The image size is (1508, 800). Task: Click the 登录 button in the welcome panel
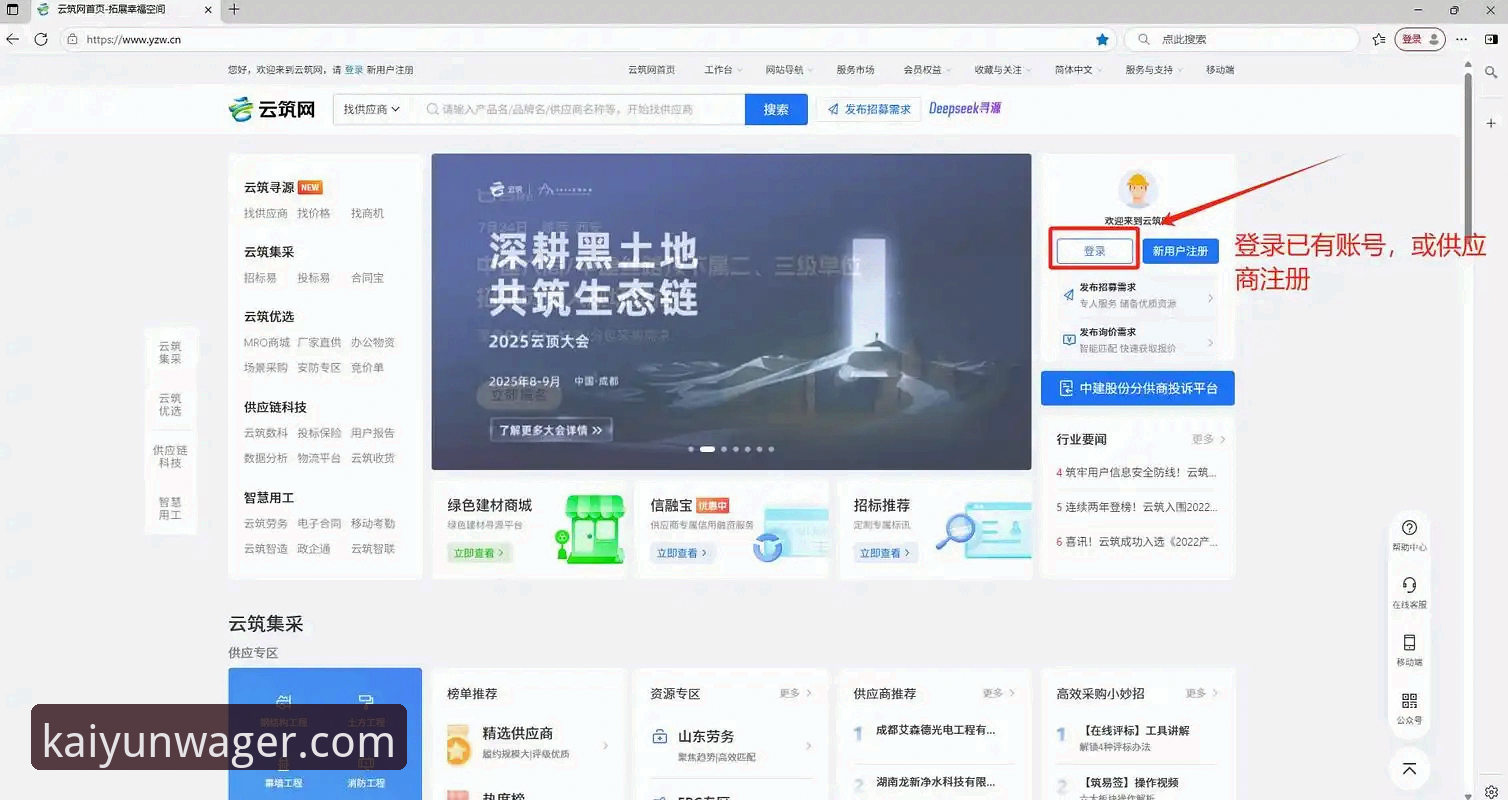pyautogui.click(x=1095, y=251)
